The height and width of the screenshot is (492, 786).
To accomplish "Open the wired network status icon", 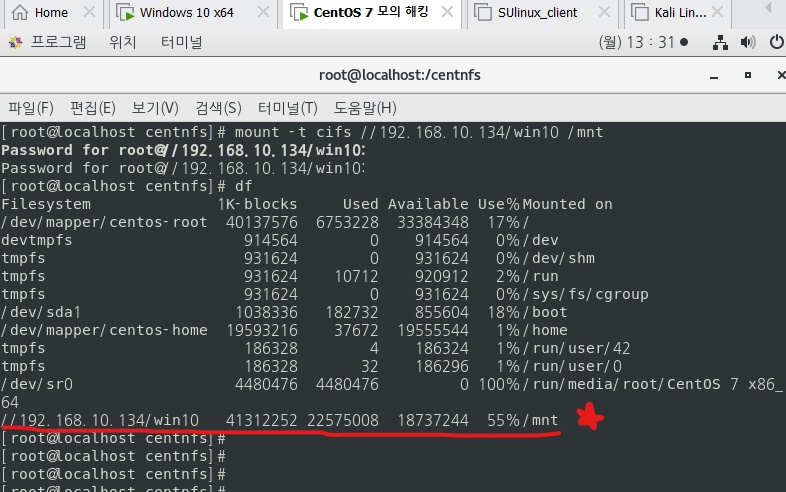I will tap(720, 43).
